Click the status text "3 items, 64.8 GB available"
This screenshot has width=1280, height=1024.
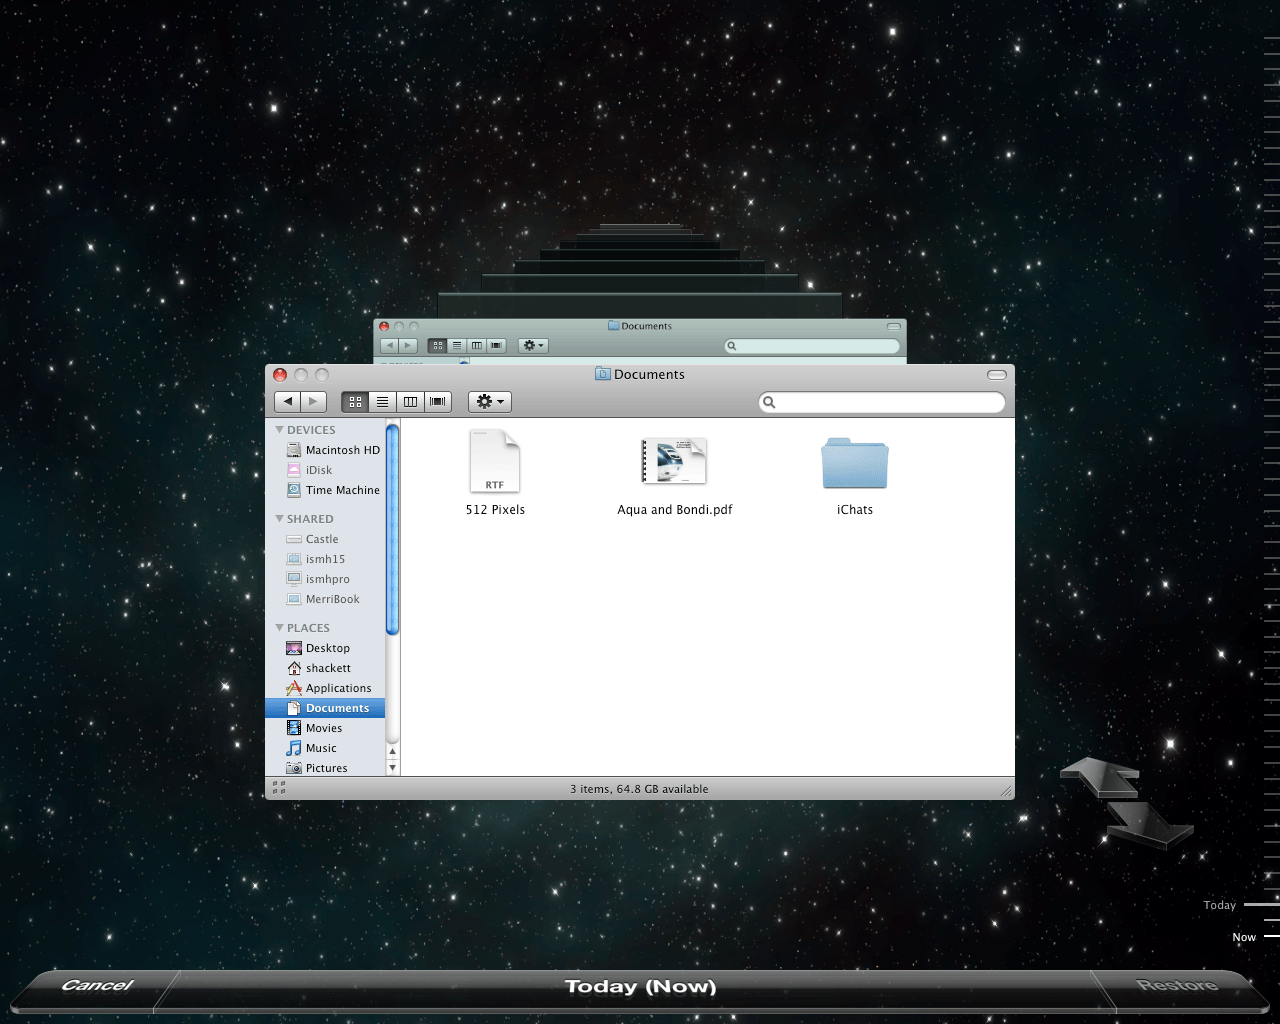(639, 789)
